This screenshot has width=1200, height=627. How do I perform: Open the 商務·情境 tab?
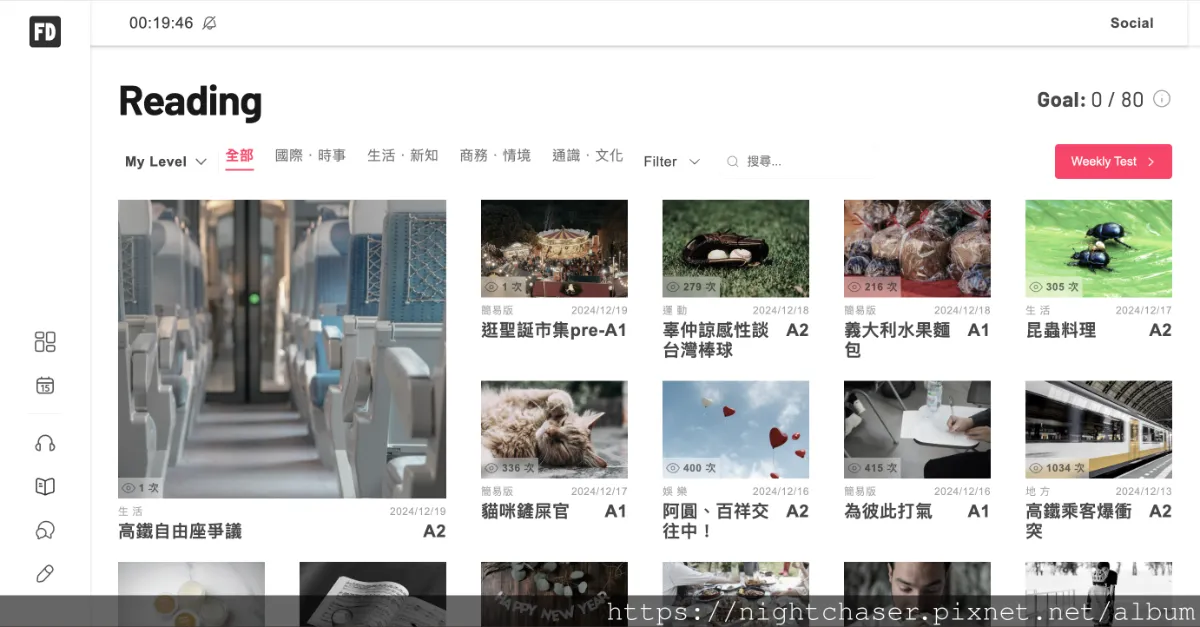(495, 156)
